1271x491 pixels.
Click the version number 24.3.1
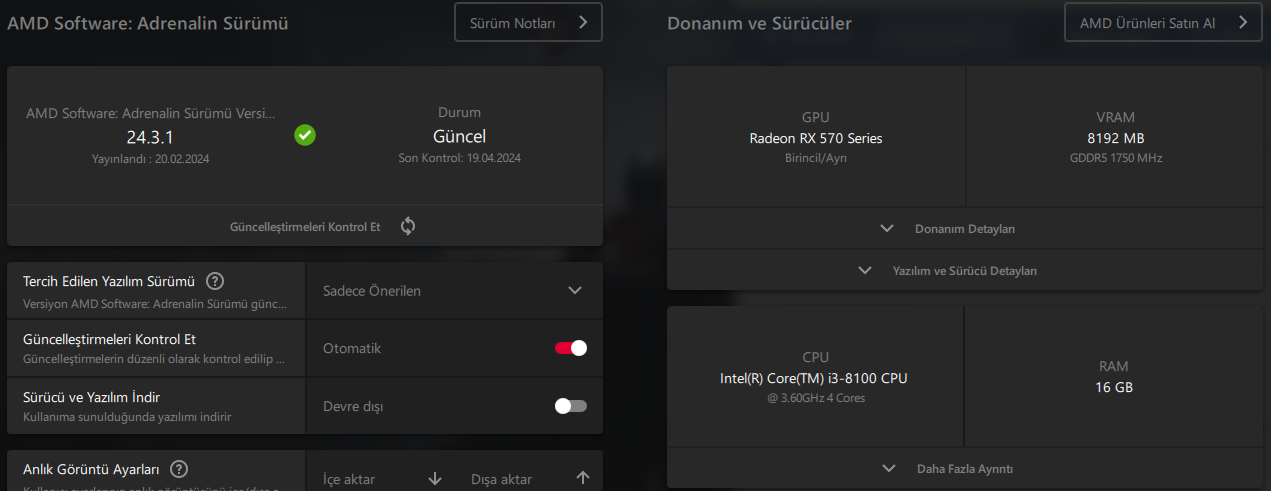coord(150,137)
